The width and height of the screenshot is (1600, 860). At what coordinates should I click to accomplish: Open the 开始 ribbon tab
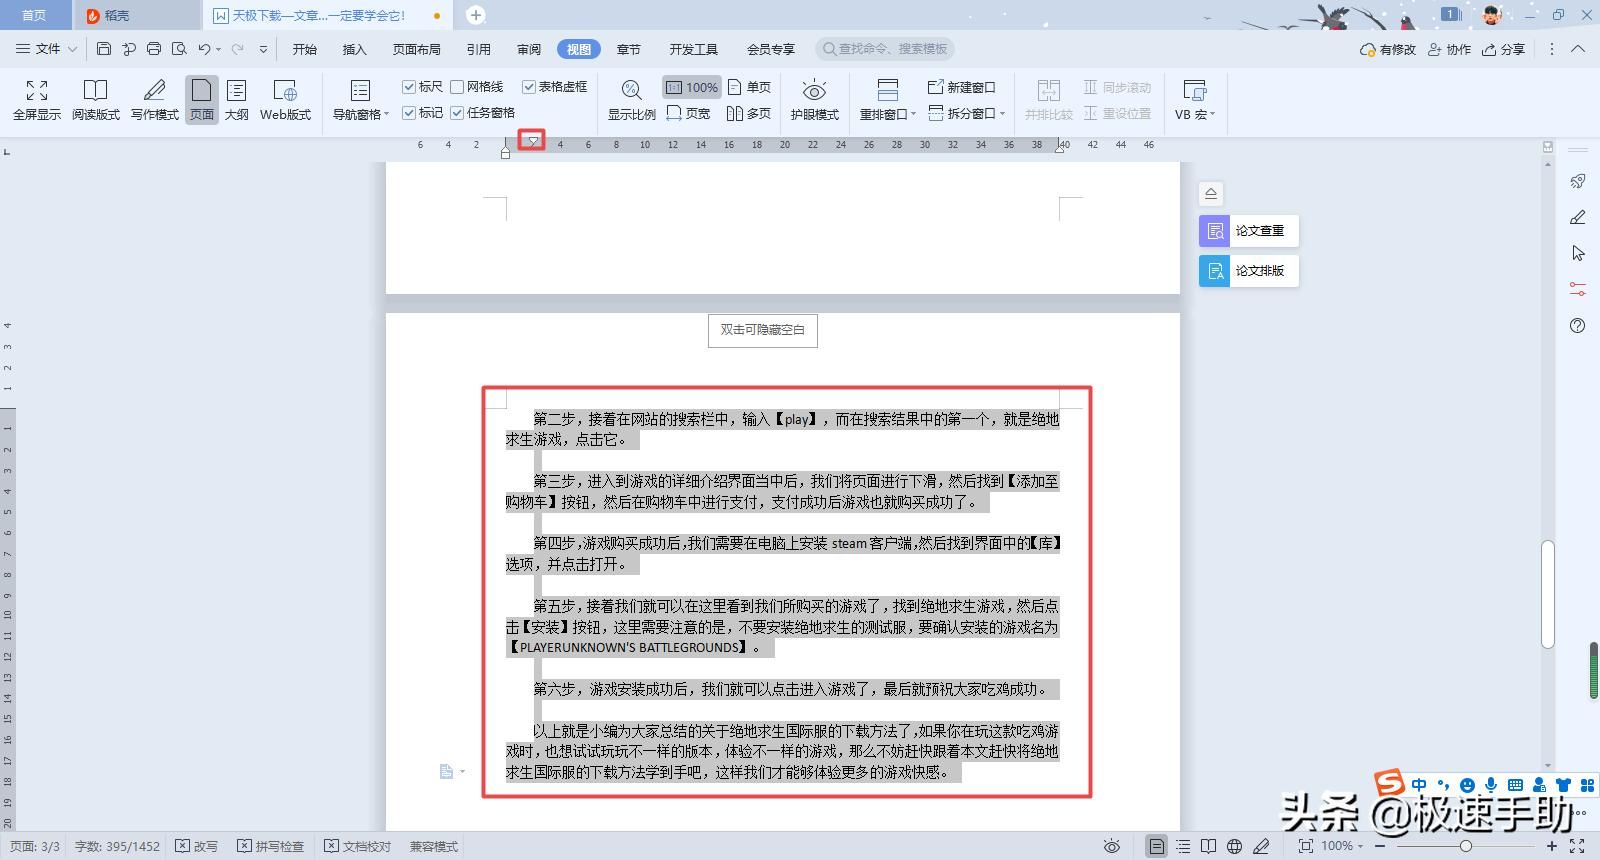click(304, 49)
